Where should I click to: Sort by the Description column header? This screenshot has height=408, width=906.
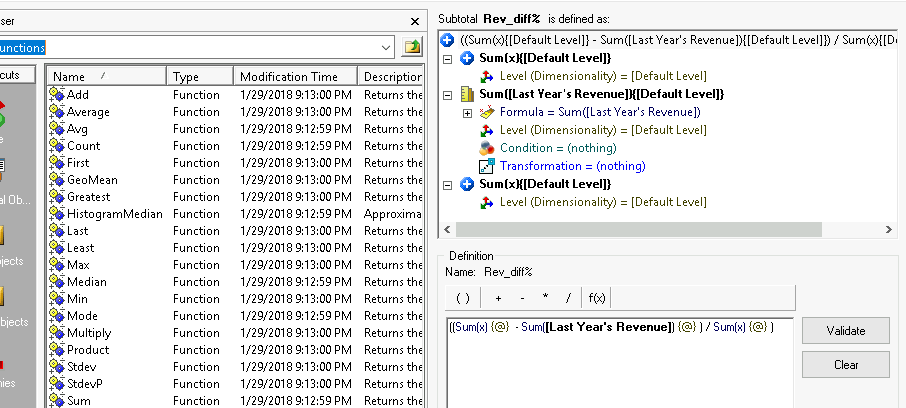[x=391, y=76]
